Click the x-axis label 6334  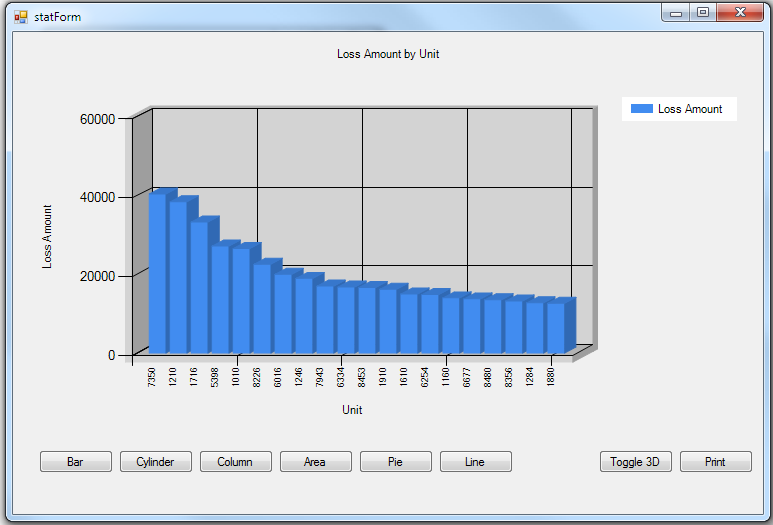[340, 377]
